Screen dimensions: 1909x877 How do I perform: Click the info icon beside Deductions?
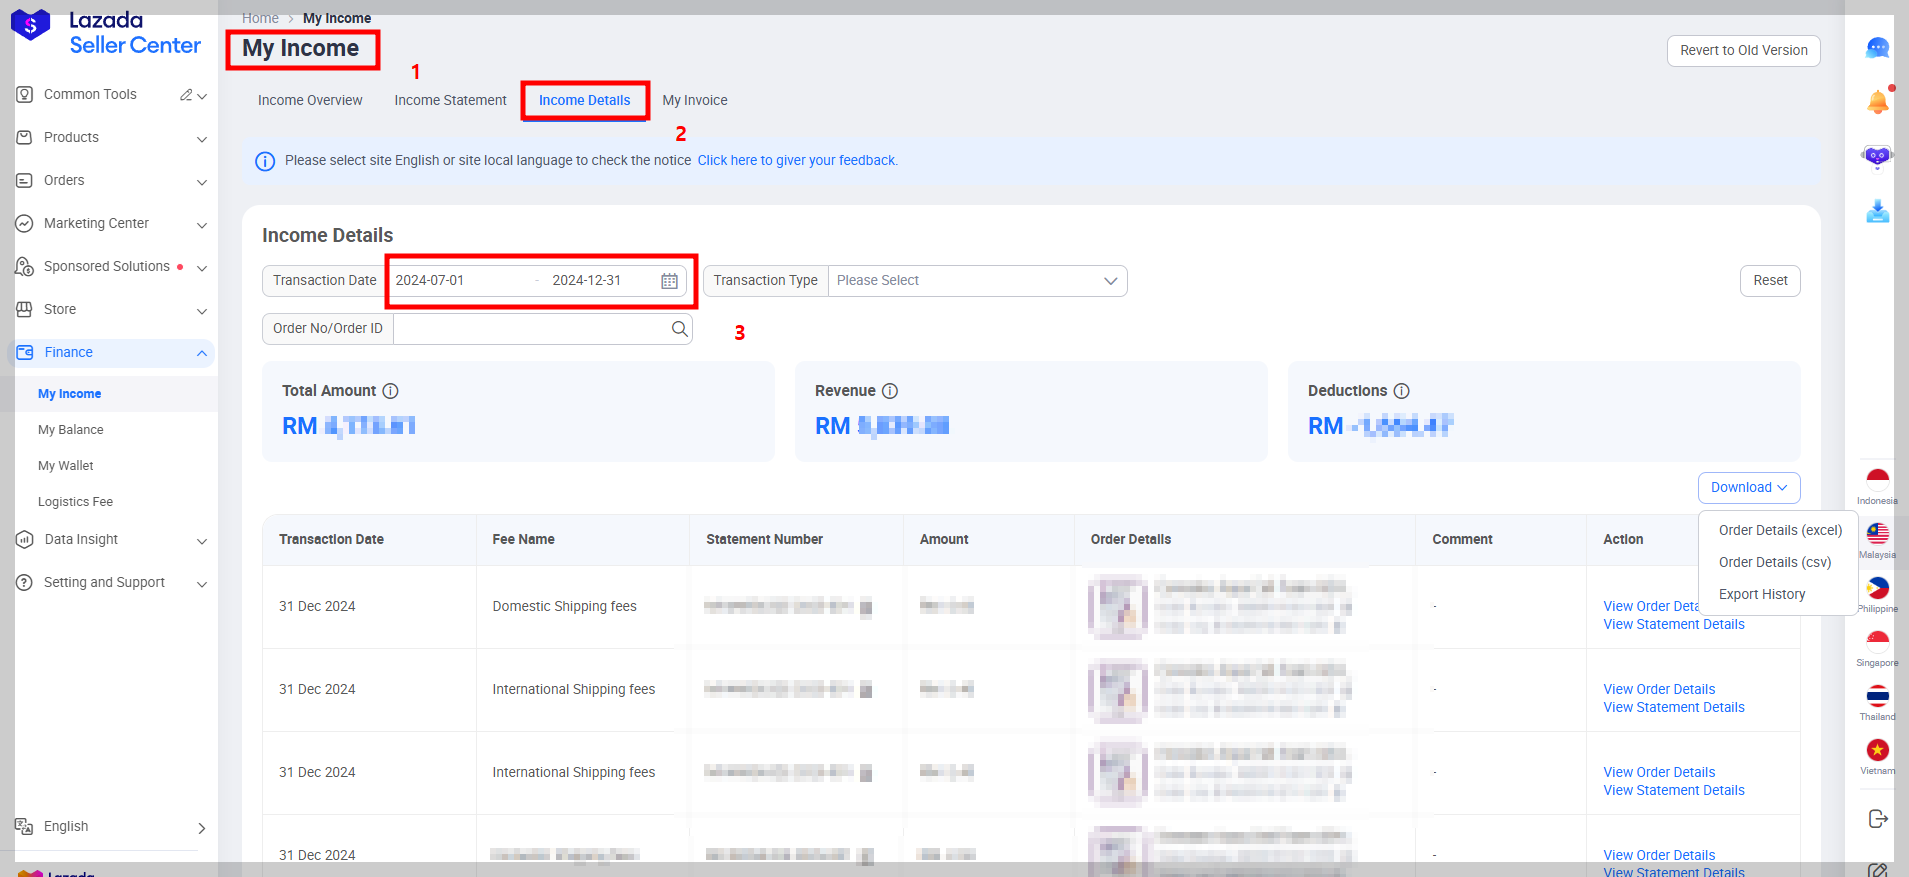coord(1402,391)
